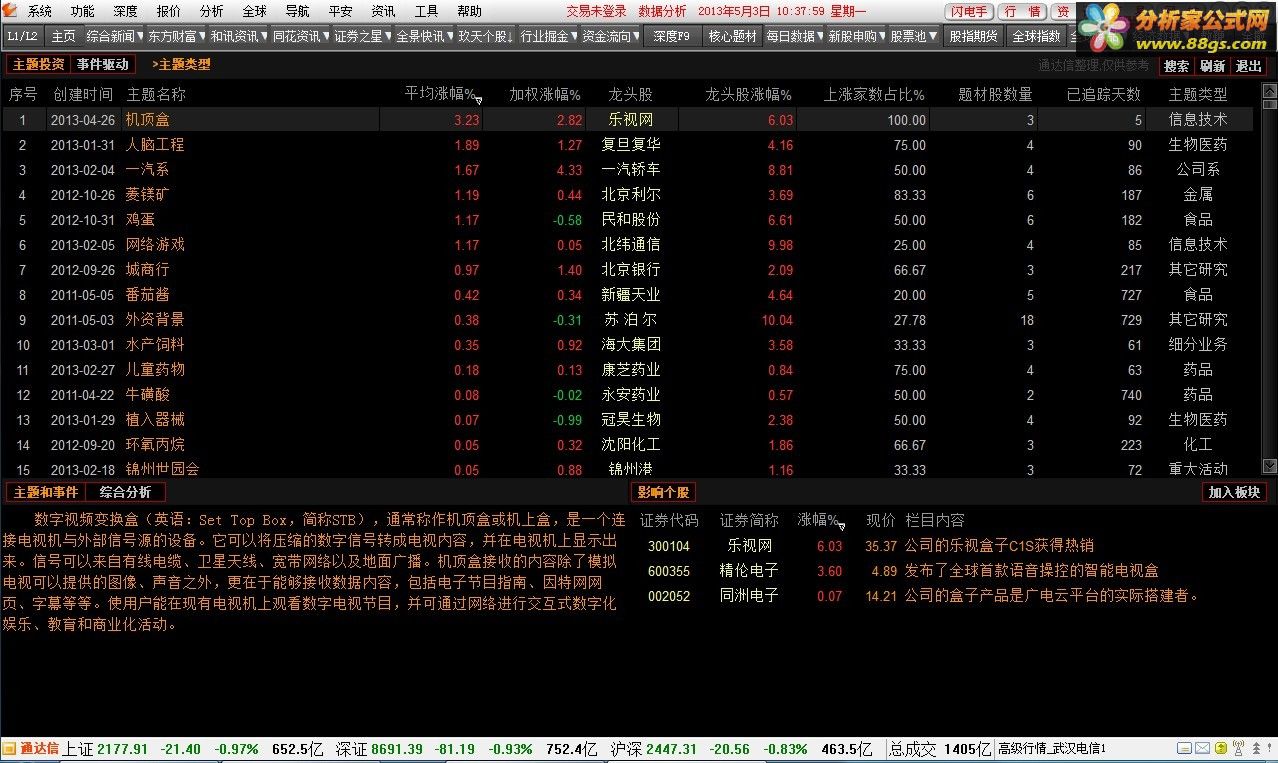Select the 主题和事件 tab

[x=46, y=492]
